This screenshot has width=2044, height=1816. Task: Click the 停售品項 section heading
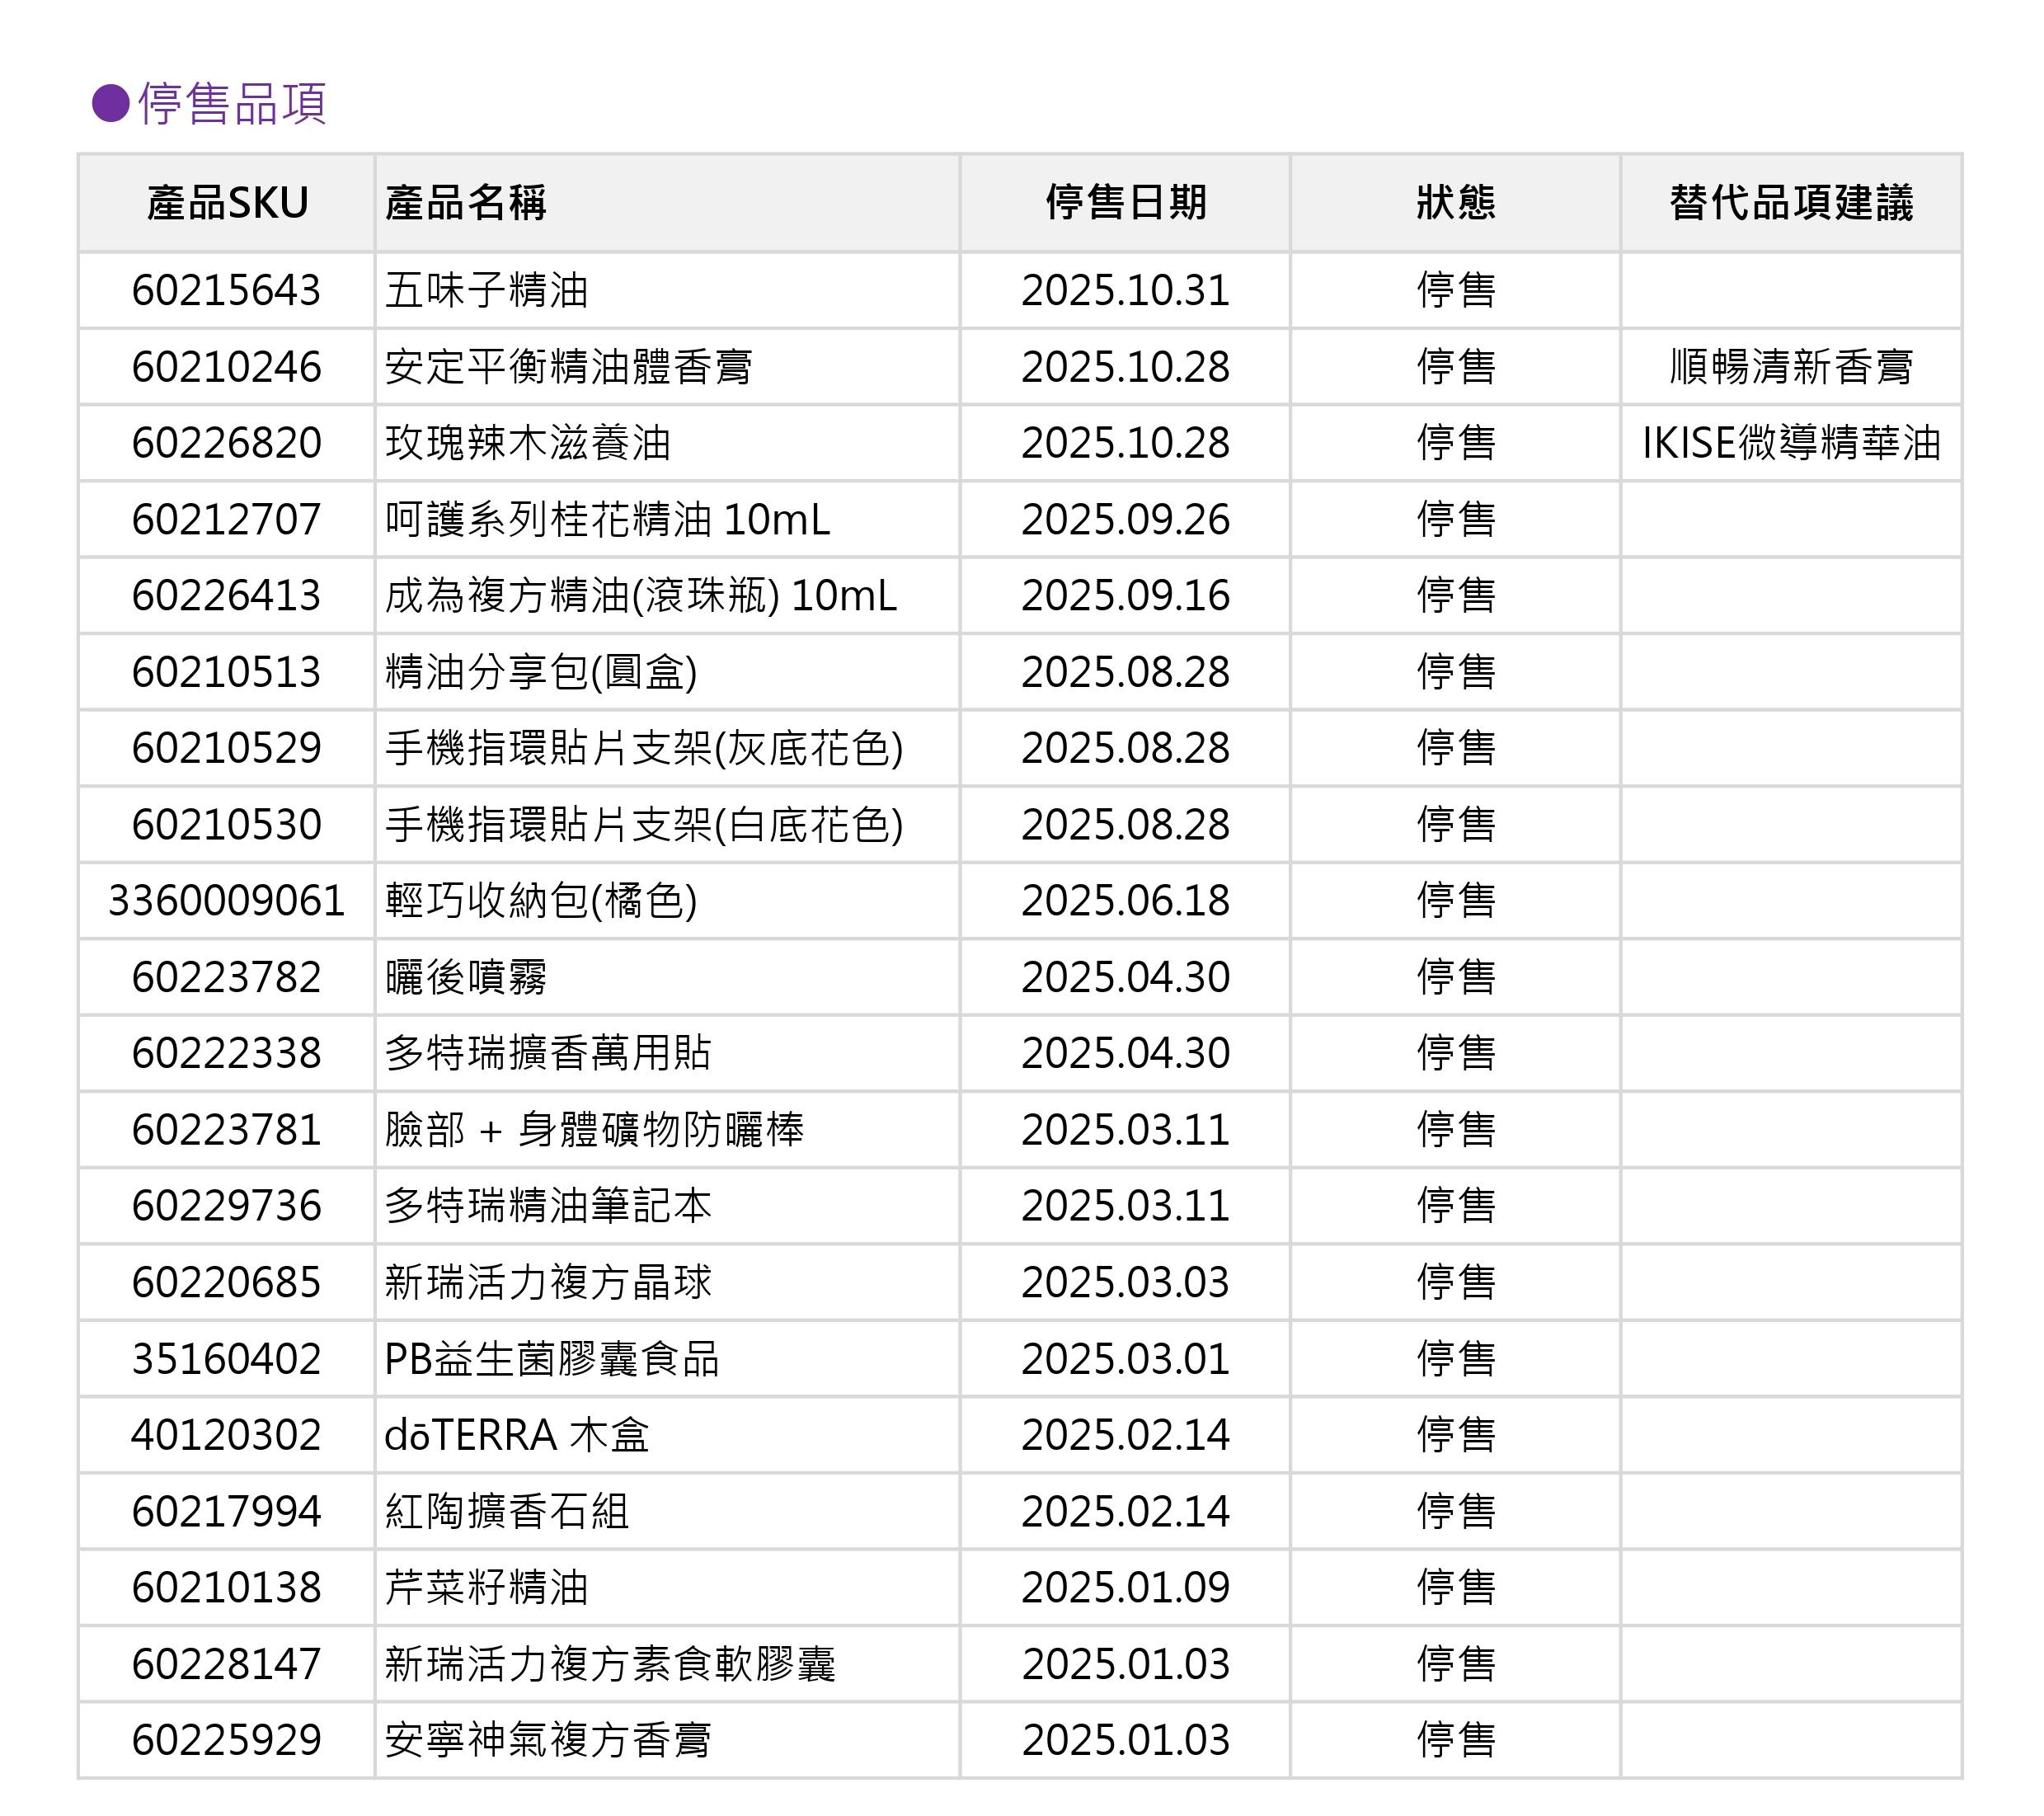[x=232, y=104]
